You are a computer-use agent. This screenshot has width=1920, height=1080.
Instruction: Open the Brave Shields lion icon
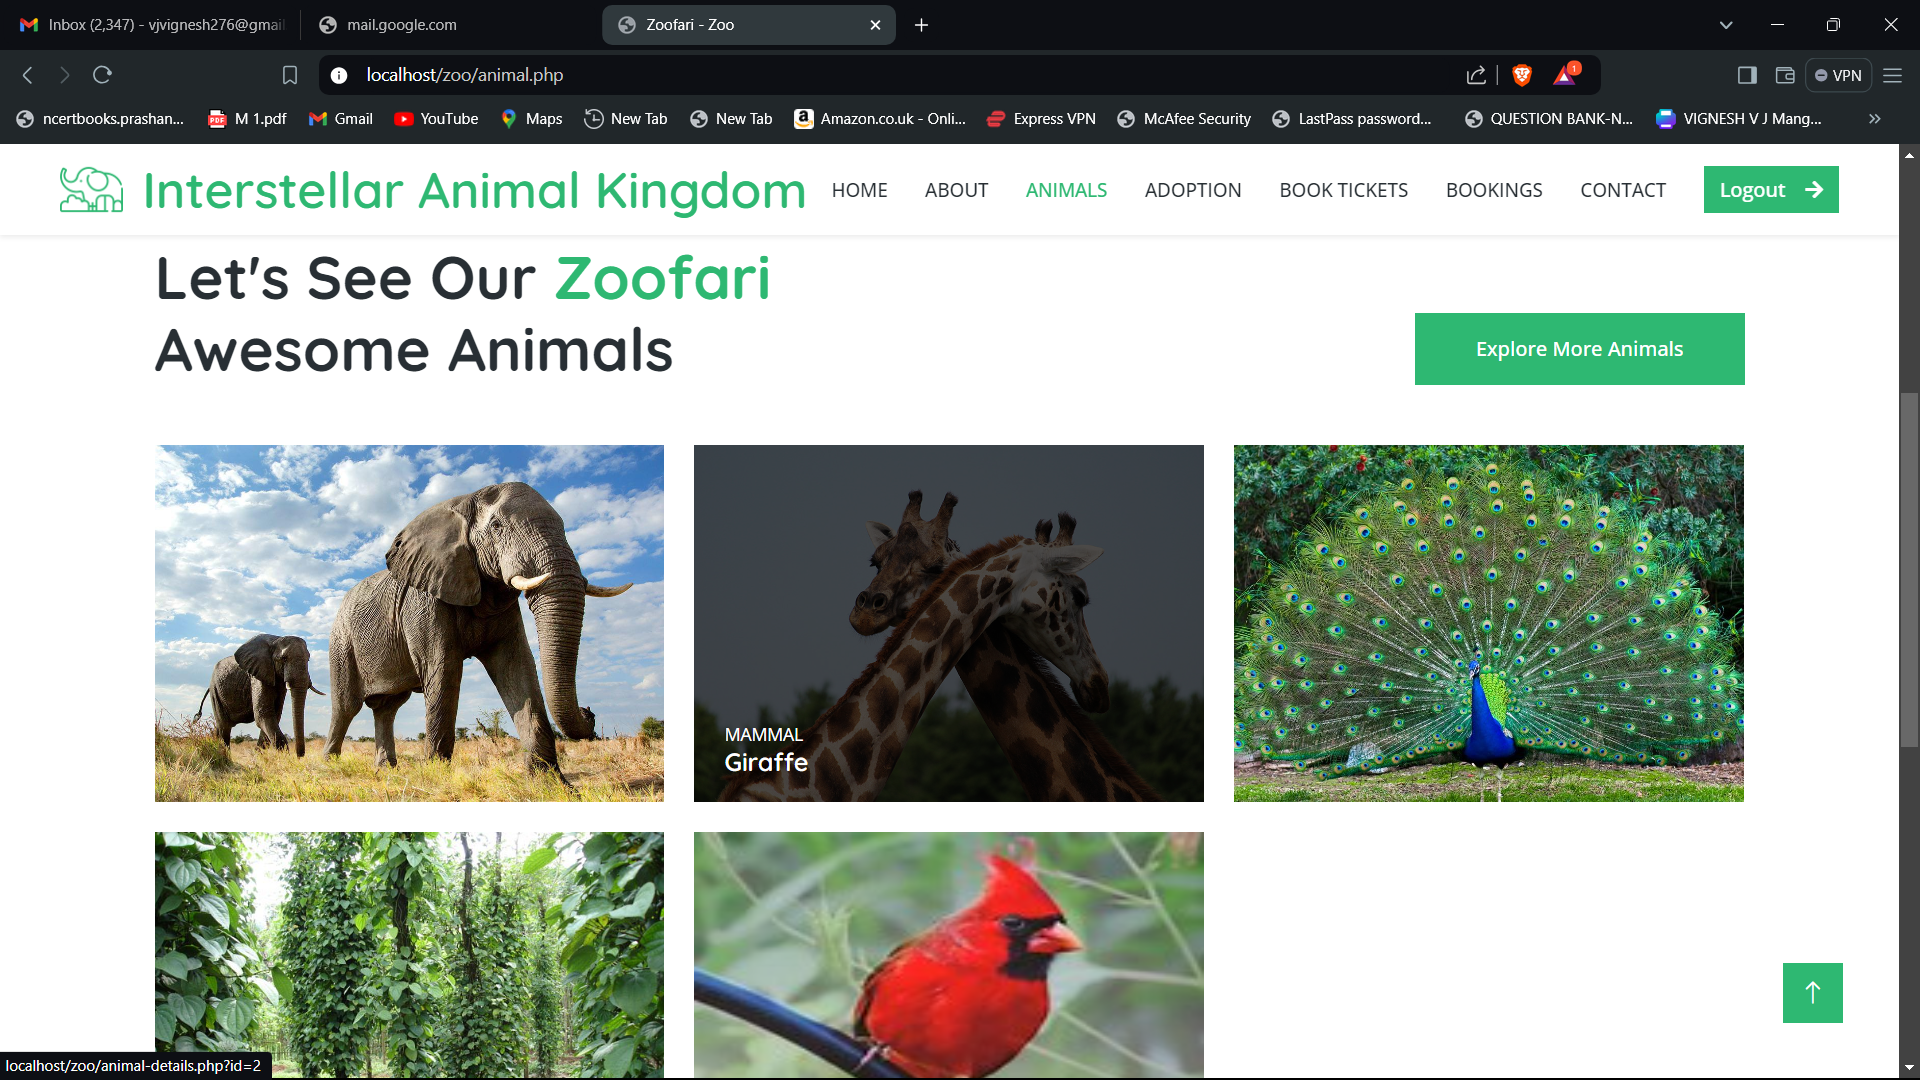[1522, 75]
